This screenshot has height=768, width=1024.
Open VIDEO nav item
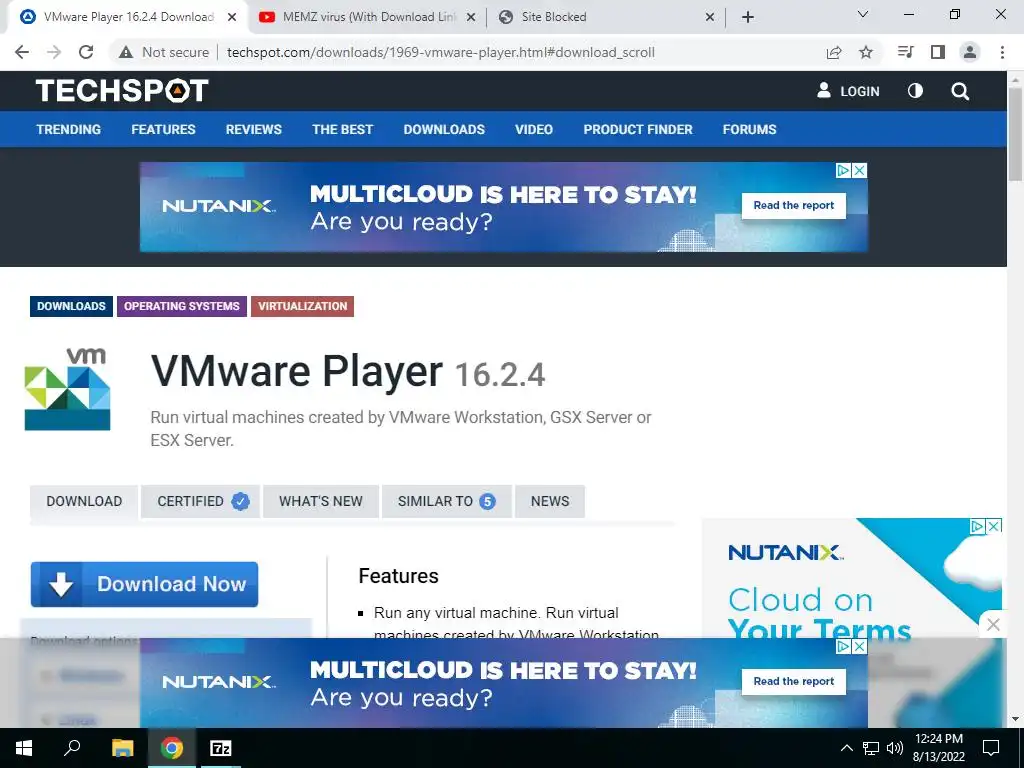point(534,129)
